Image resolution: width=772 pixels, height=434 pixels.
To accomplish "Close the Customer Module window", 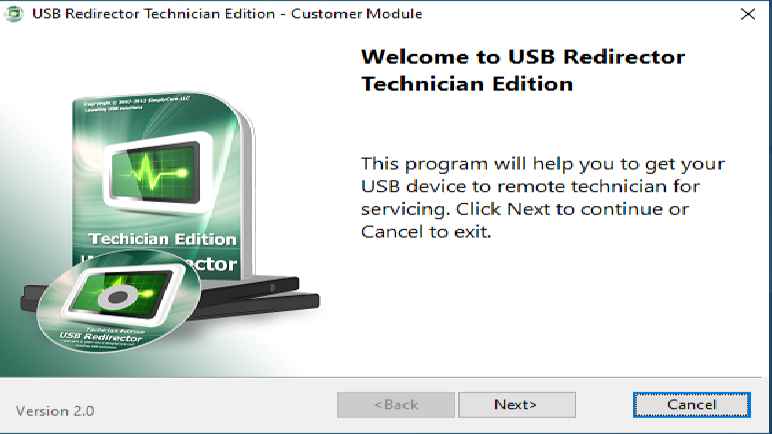I will (x=748, y=14).
